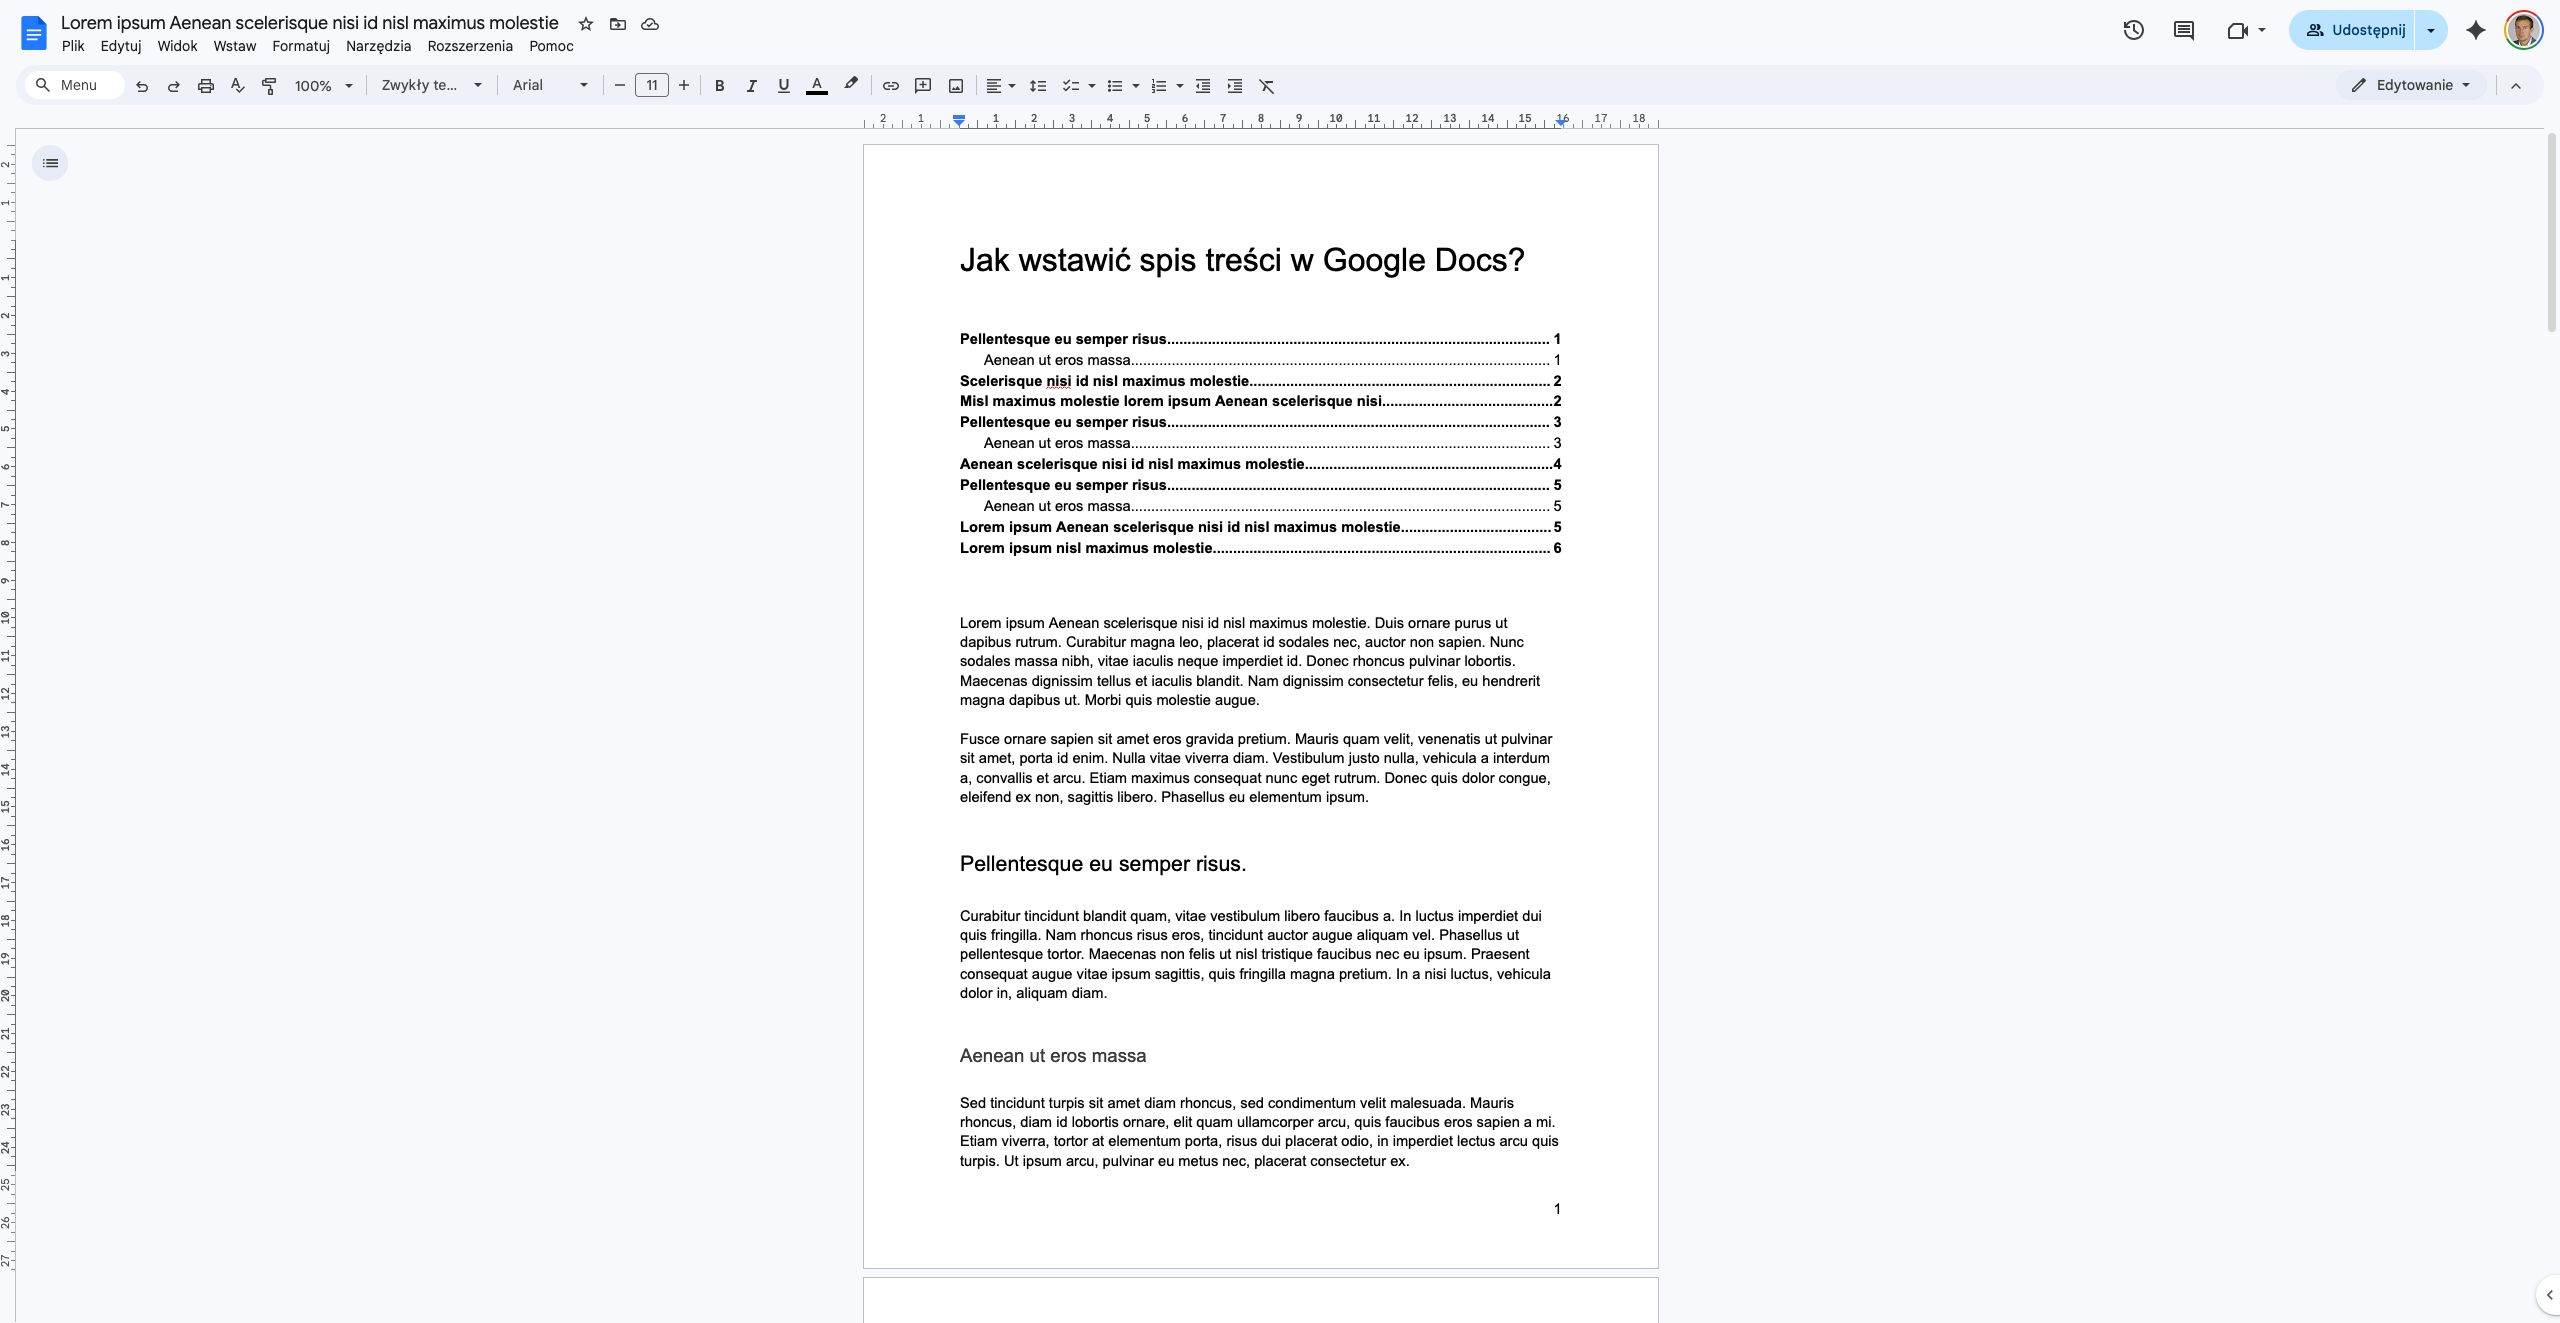Open version history clock icon

[x=2134, y=30]
